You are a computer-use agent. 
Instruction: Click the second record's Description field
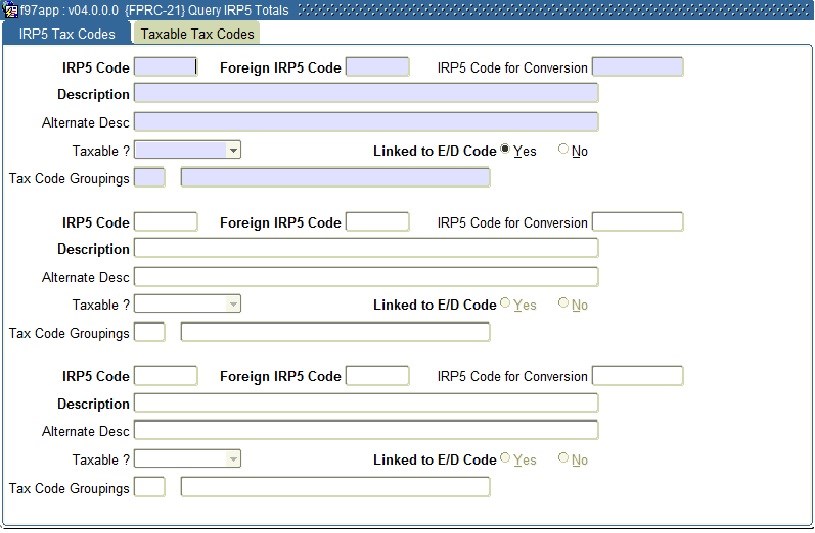[x=365, y=248]
